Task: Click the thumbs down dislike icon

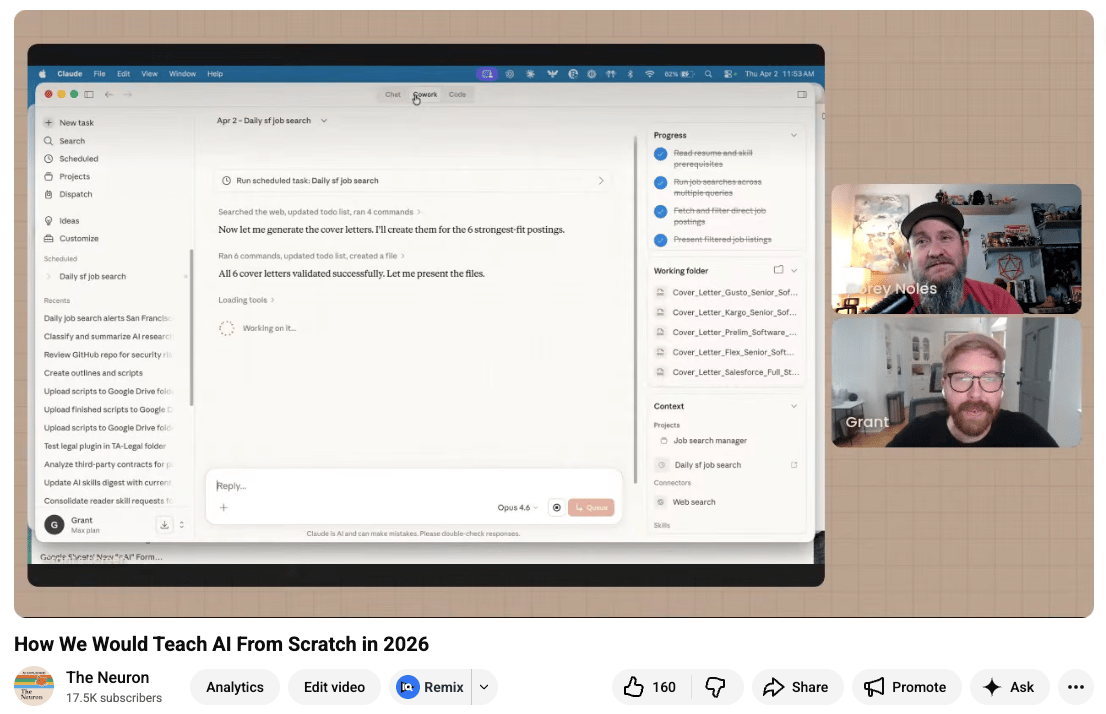Action: [x=714, y=687]
